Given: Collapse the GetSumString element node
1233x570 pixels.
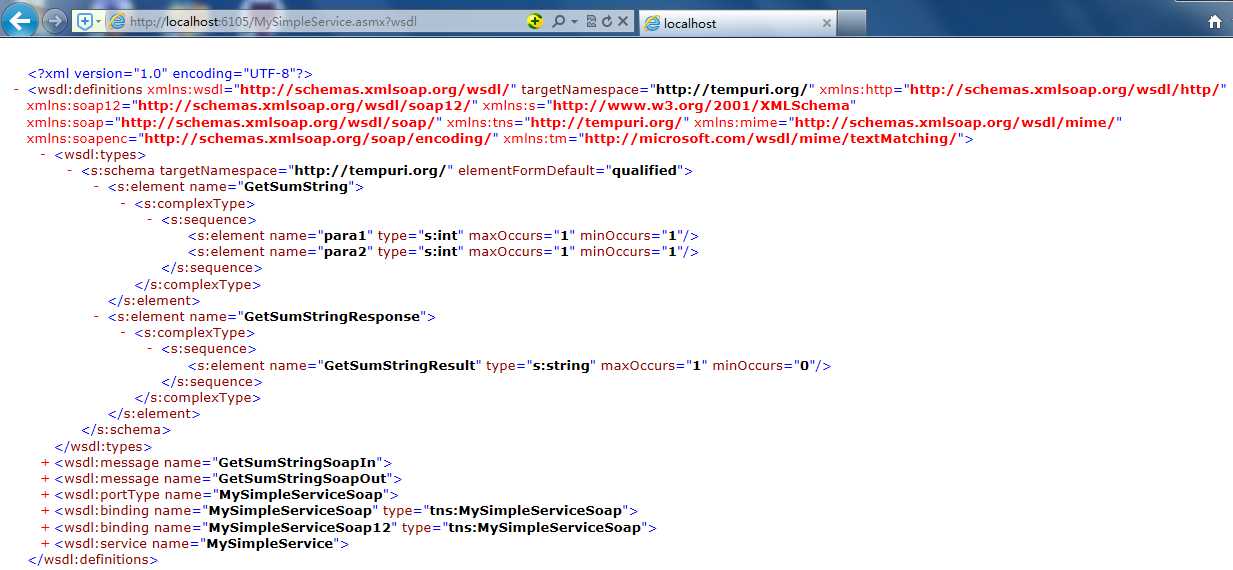Looking at the screenshot, I should tap(97, 187).
